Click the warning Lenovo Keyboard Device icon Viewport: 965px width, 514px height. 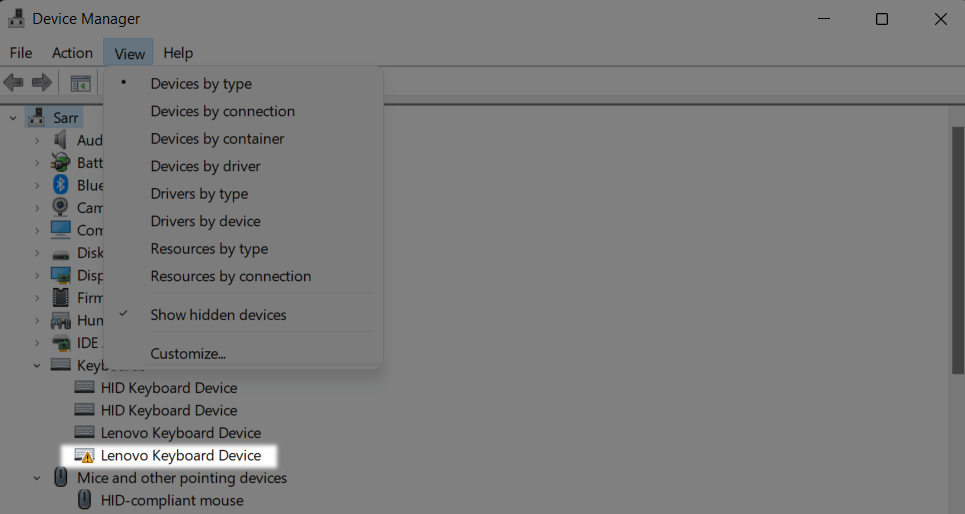(x=85, y=456)
